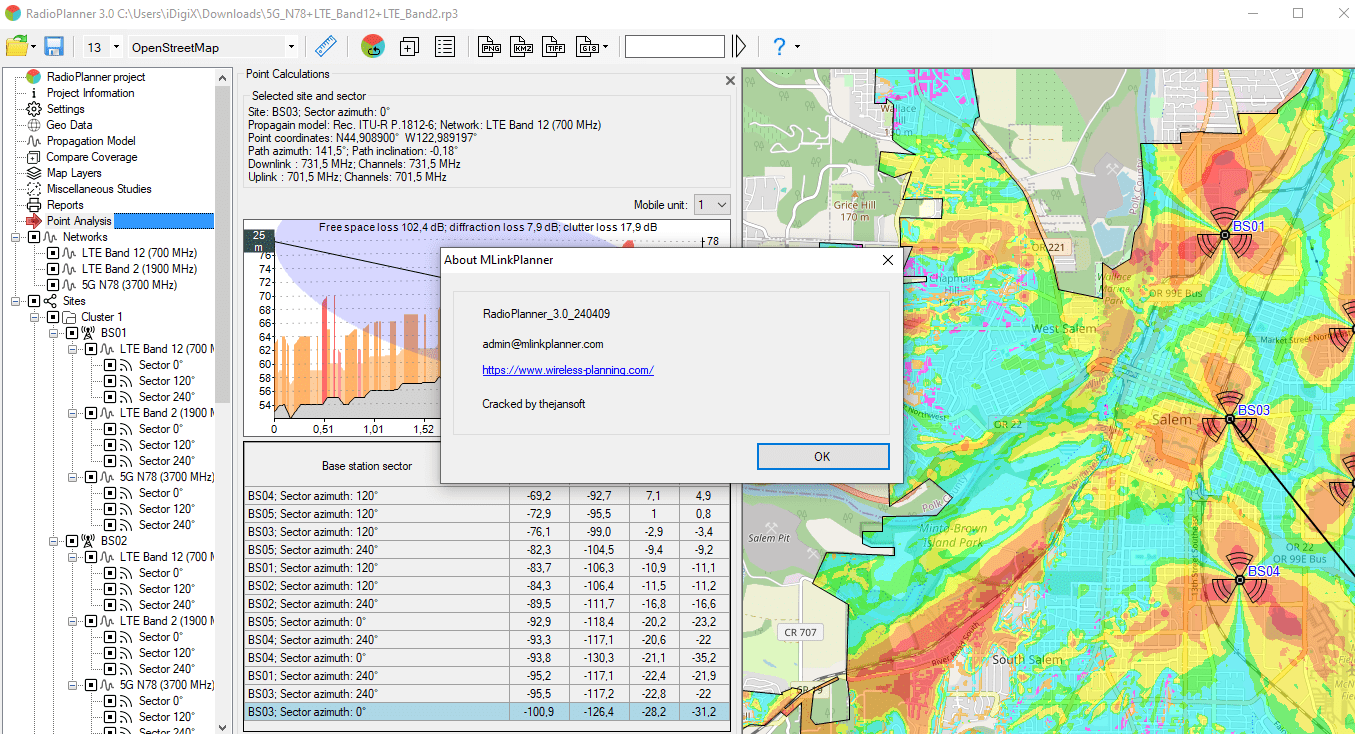Screen dimensions: 1355x734
Task: Save the project with the floppy disk icon
Action: tap(54, 46)
